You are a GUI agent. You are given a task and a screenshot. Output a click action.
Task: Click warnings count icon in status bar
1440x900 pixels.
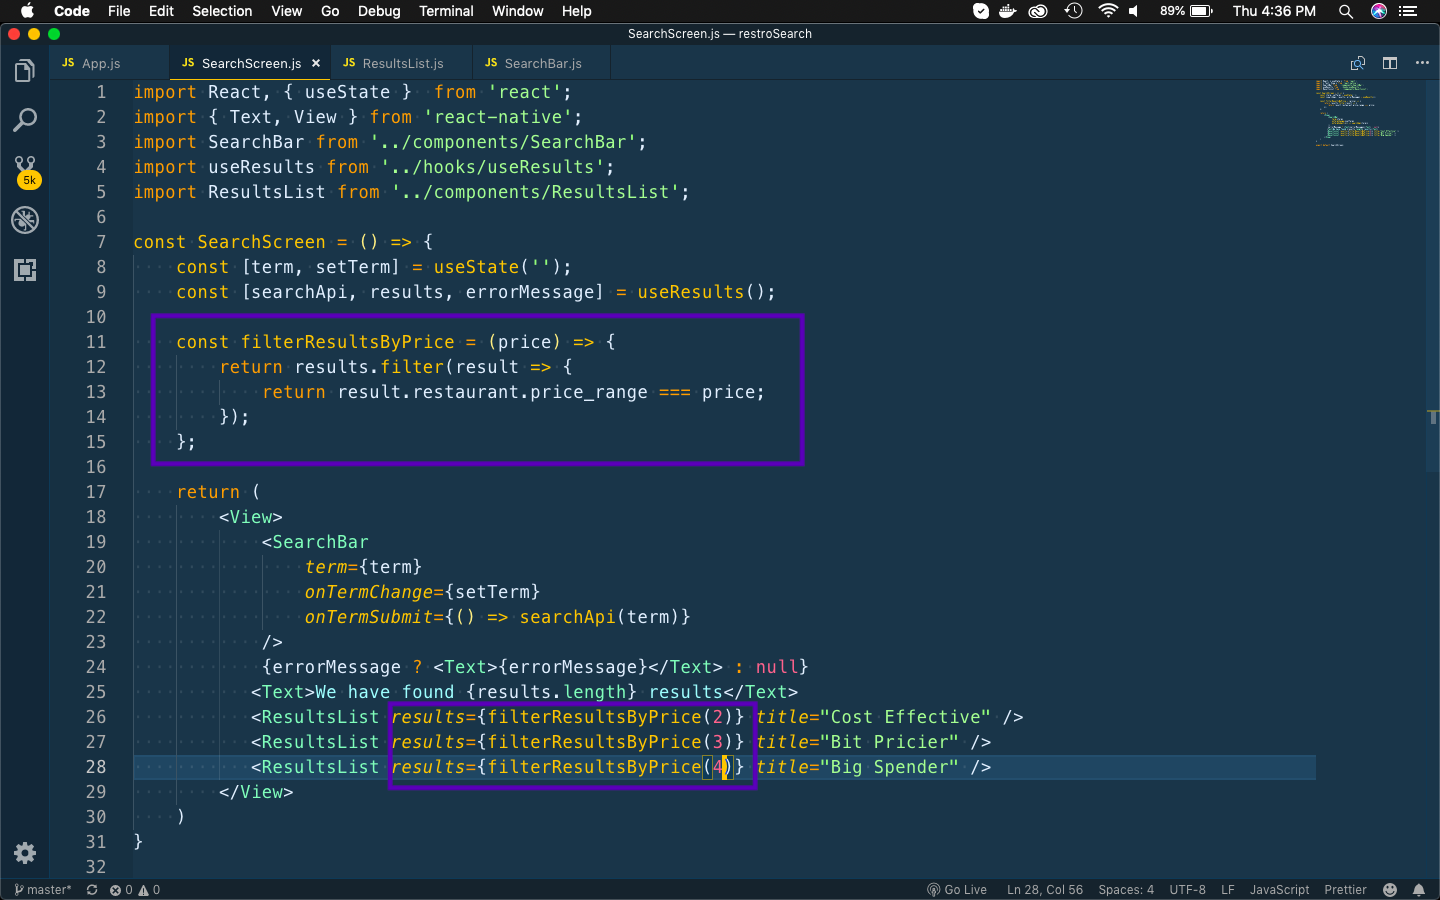(x=149, y=889)
